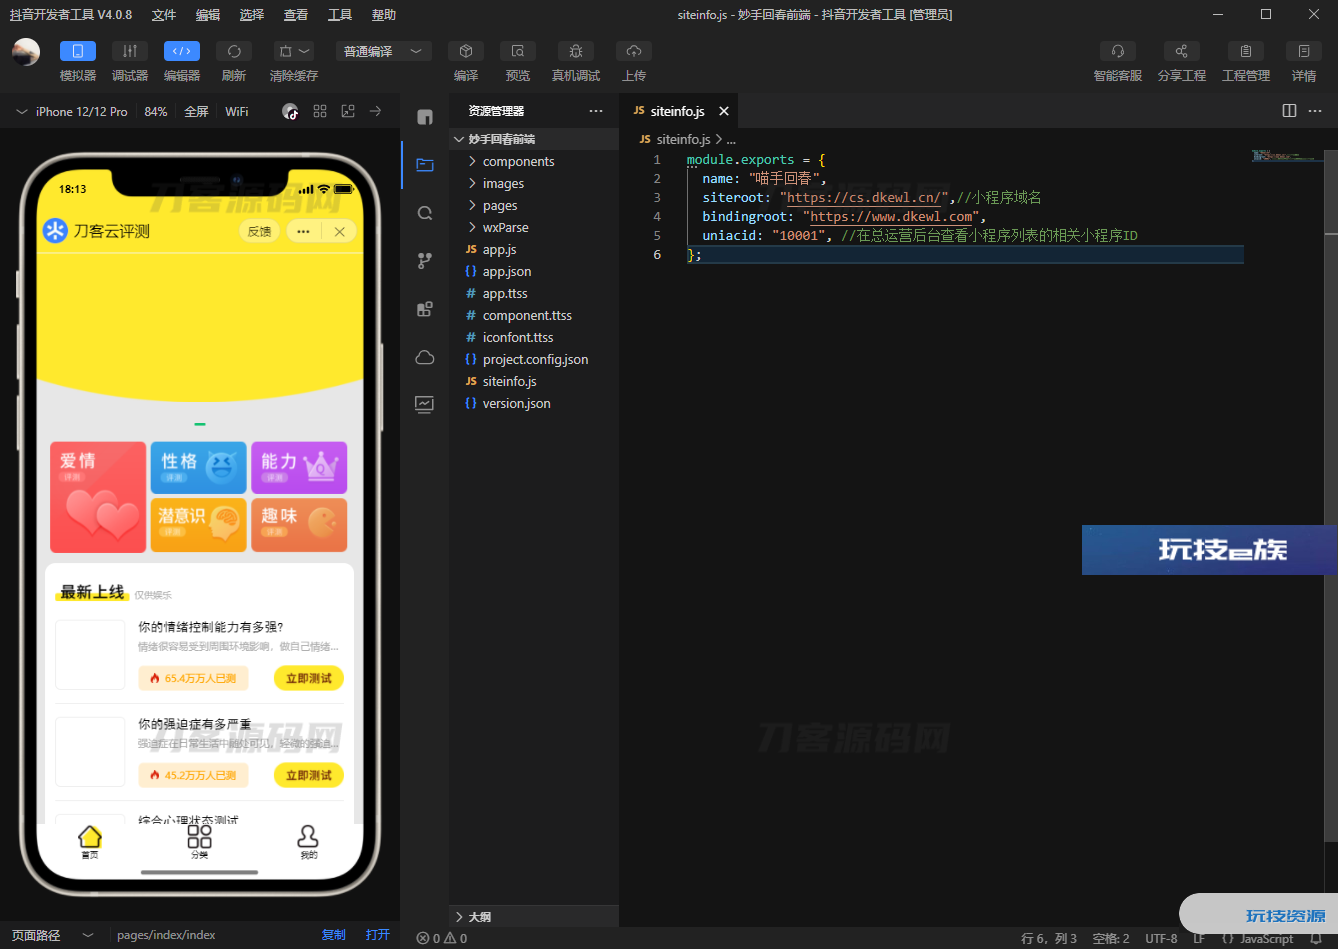This screenshot has width=1338, height=949.
Task: Open the cloud sidebar icon
Action: 425,357
